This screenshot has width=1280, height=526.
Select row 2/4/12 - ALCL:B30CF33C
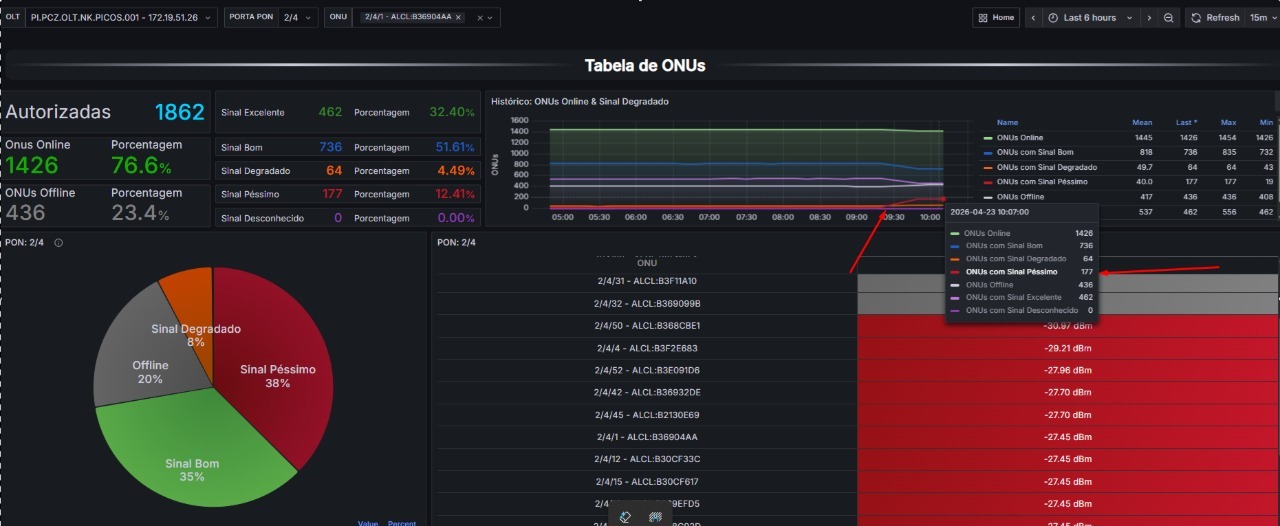coord(646,459)
